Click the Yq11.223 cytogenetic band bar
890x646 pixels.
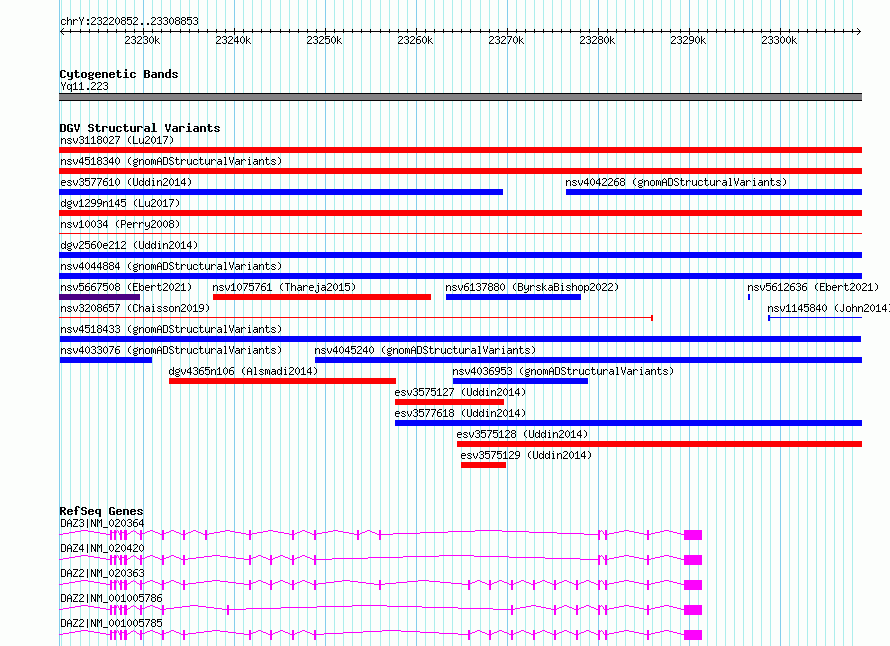460,97
